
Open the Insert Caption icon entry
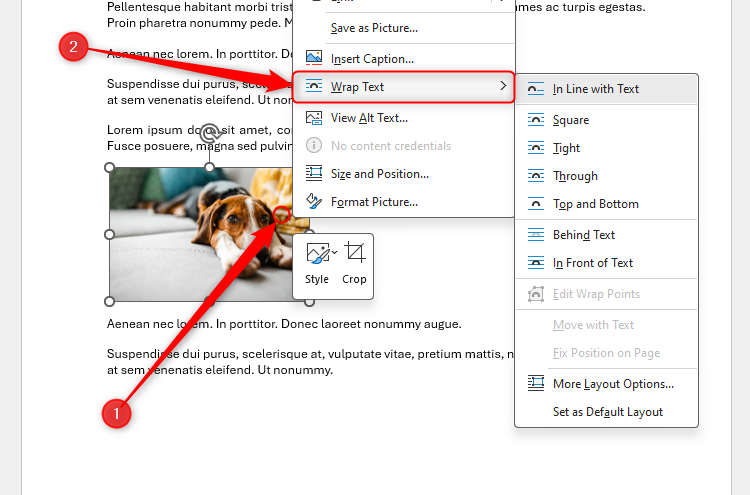(314, 59)
